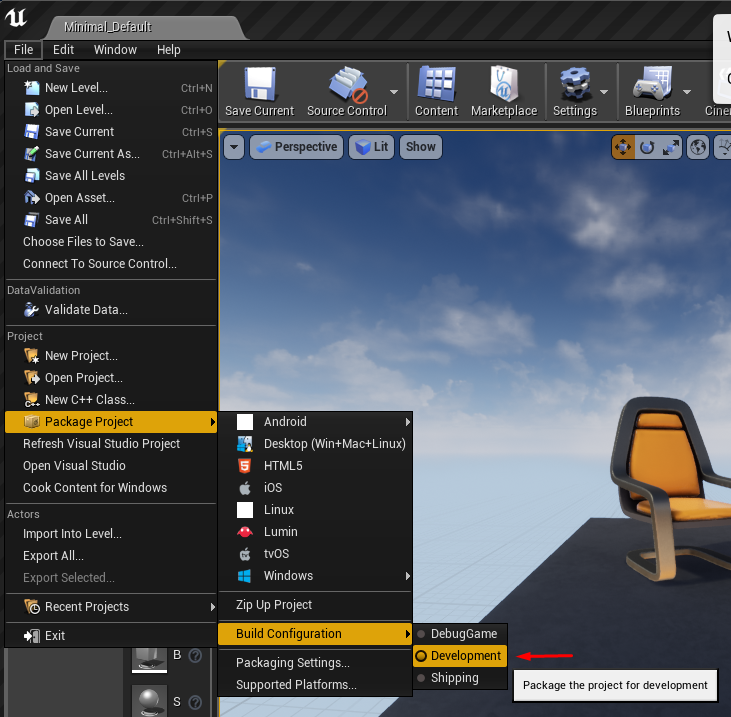Viewport: 731px width, 717px height.
Task: Click the Windows logo platform icon
Action: coord(245,576)
